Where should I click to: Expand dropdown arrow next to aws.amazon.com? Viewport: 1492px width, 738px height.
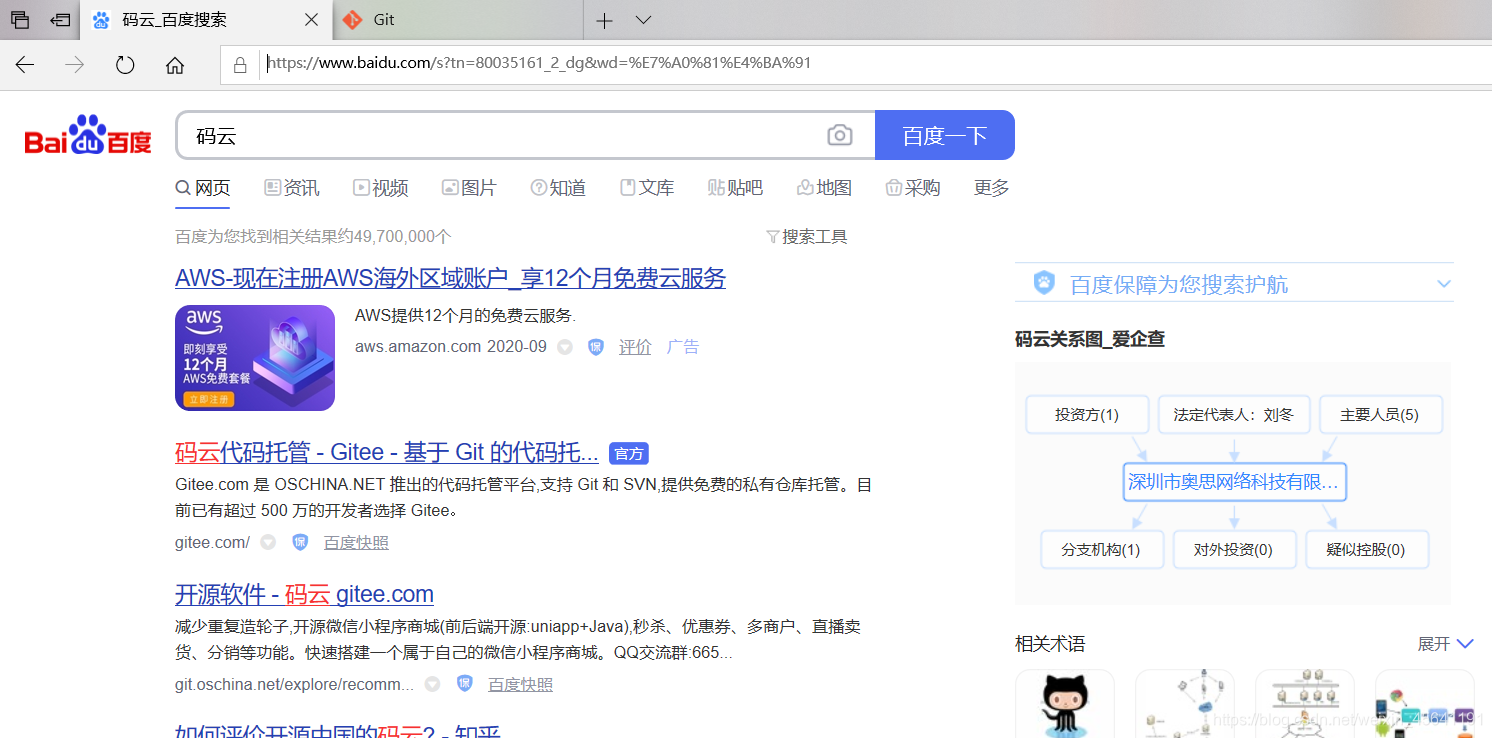565,347
